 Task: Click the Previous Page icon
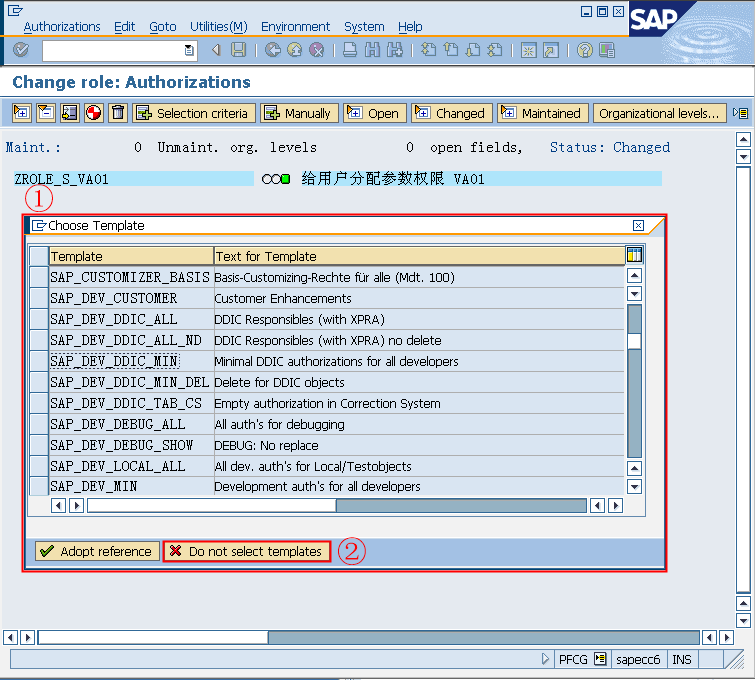pyautogui.click(x=451, y=50)
